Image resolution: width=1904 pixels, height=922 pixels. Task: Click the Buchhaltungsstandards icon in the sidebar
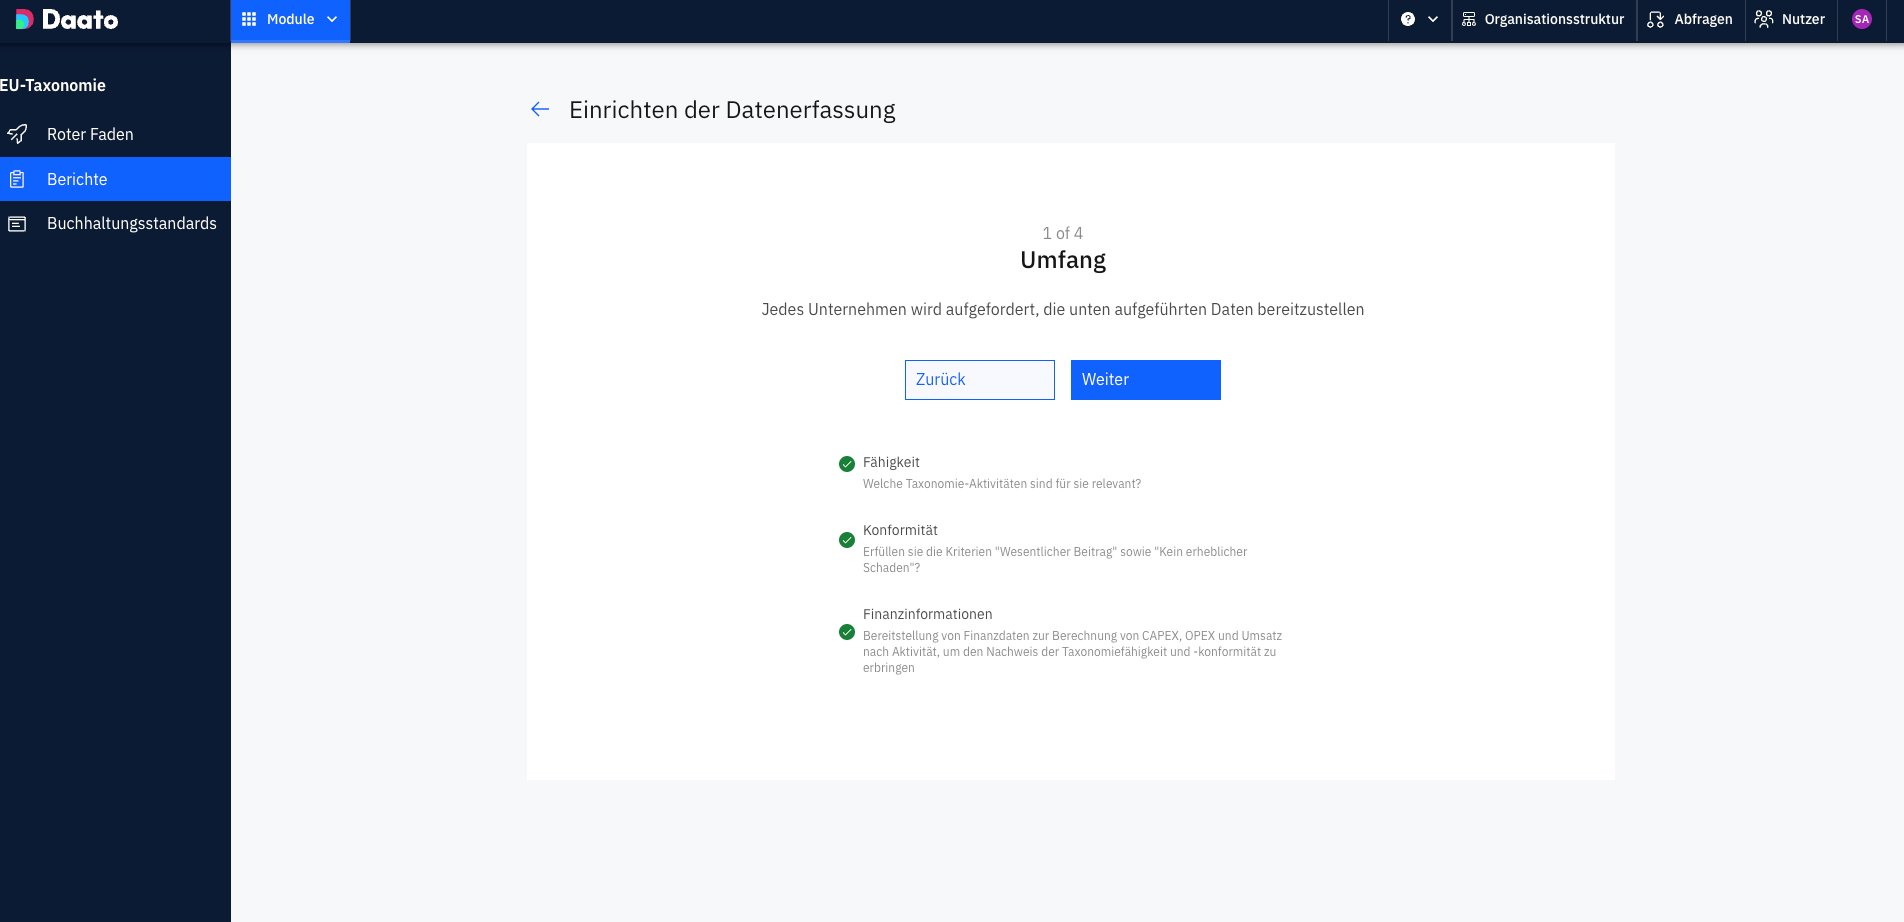tap(17, 224)
